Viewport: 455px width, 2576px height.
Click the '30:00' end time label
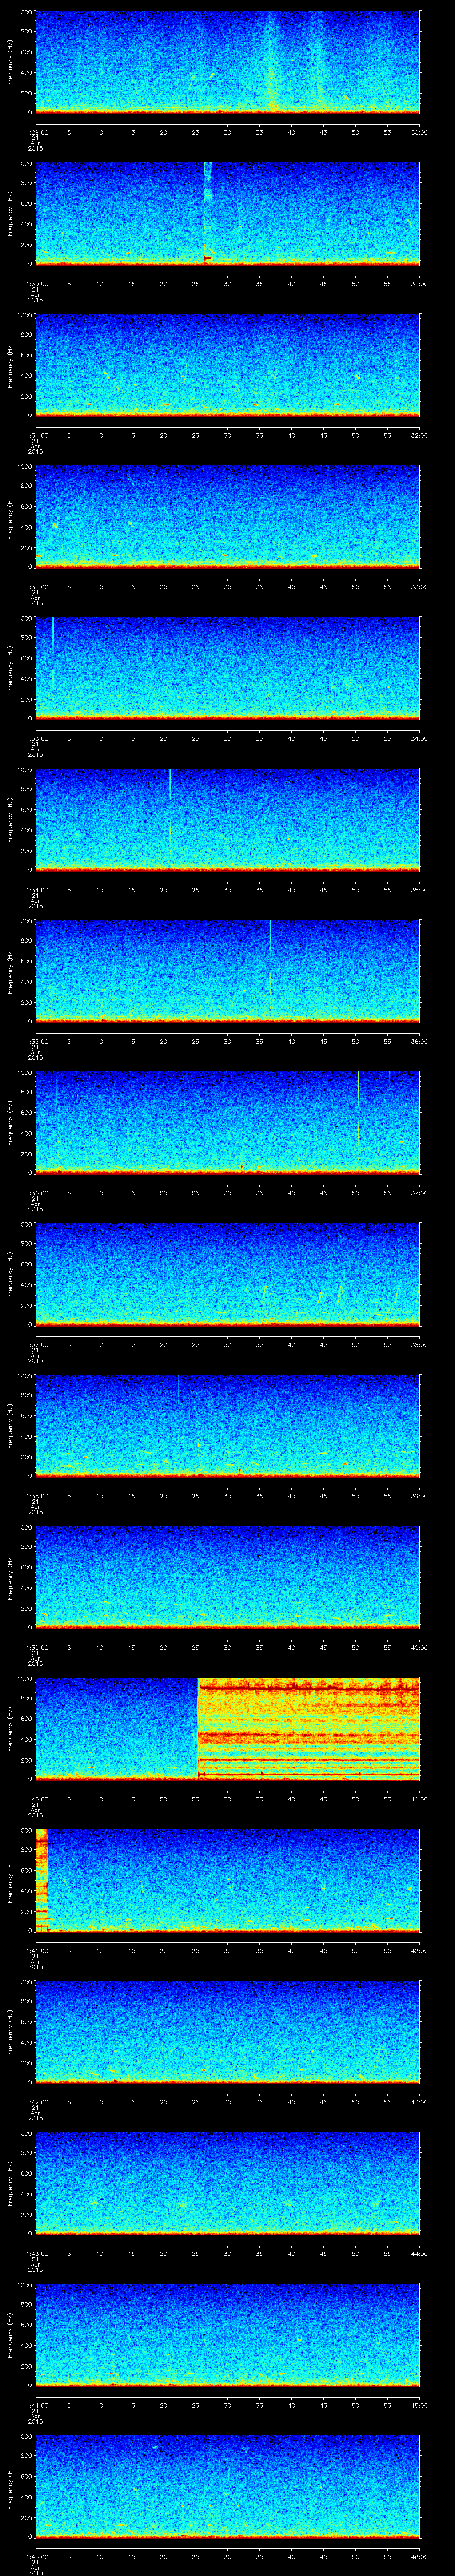point(419,132)
